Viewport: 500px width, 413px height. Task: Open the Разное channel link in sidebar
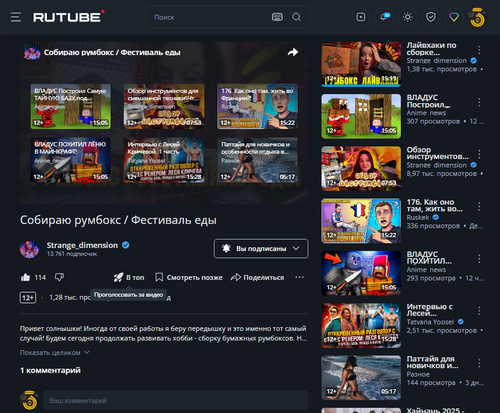tap(418, 374)
